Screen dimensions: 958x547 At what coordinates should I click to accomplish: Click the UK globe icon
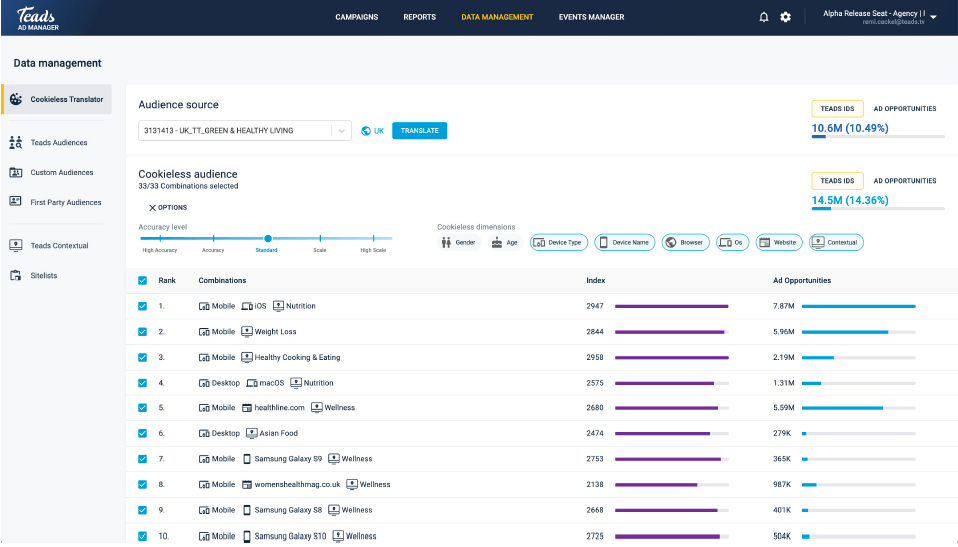366,131
